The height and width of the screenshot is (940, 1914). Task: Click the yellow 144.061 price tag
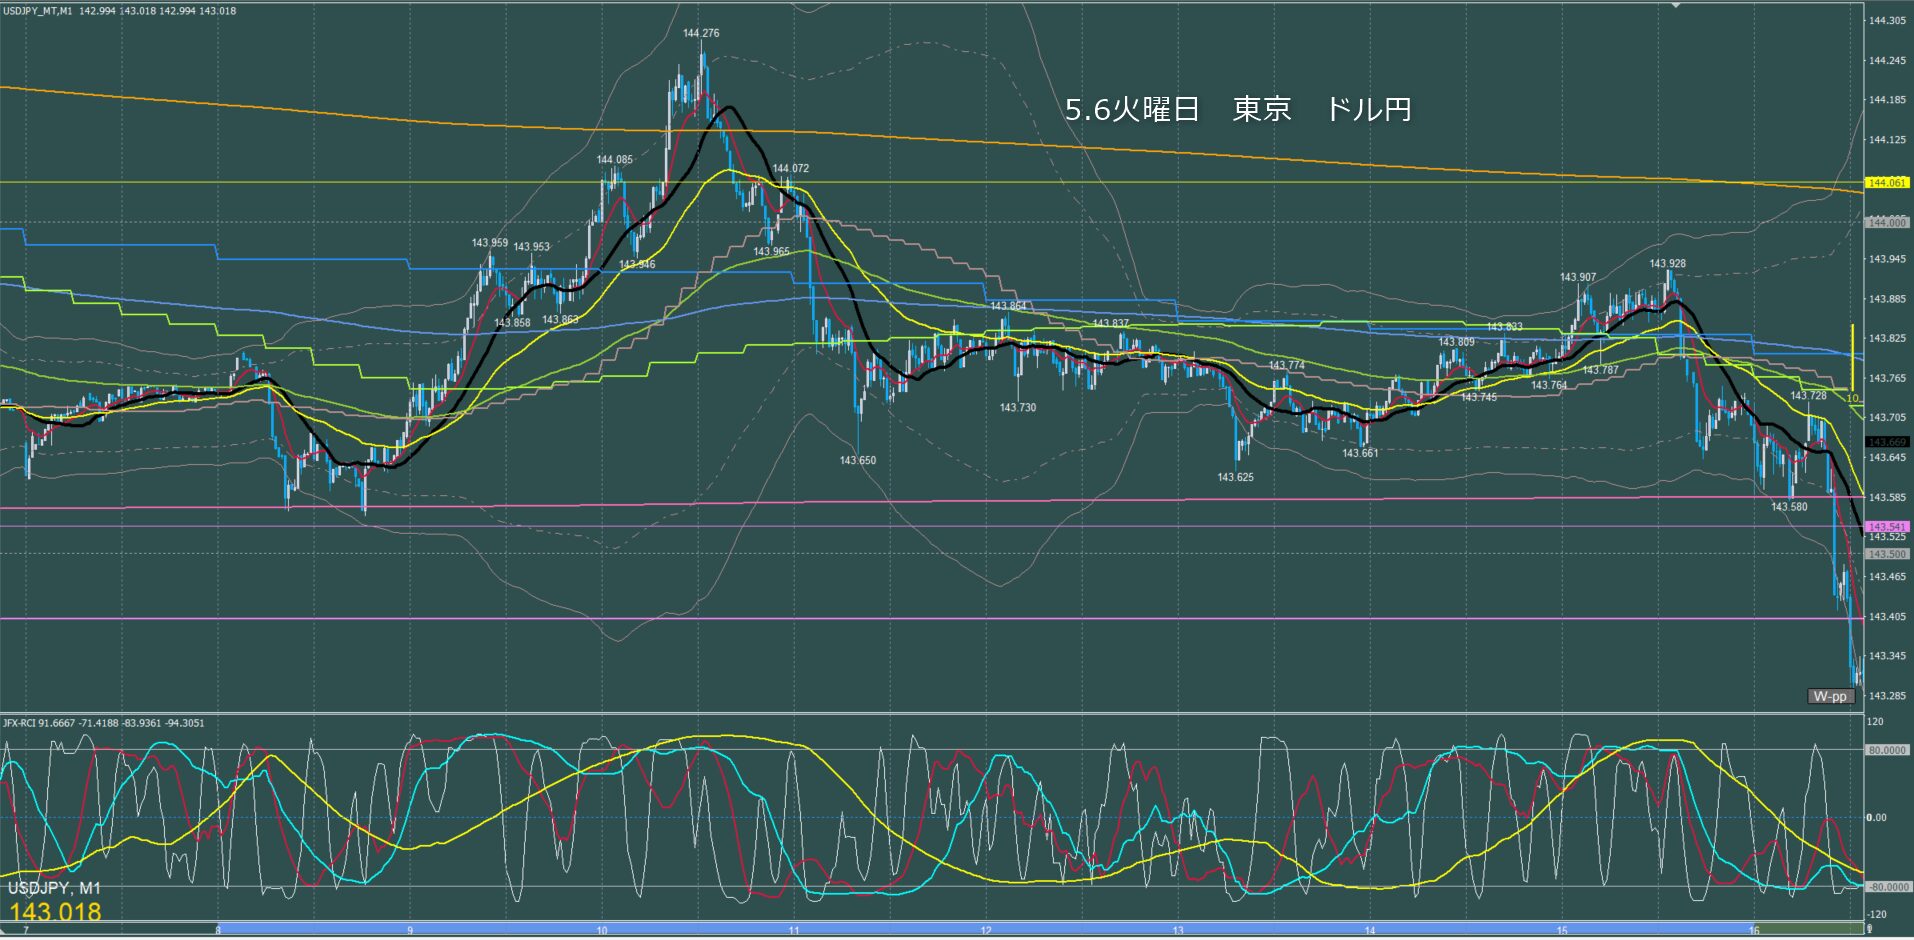1886,183
